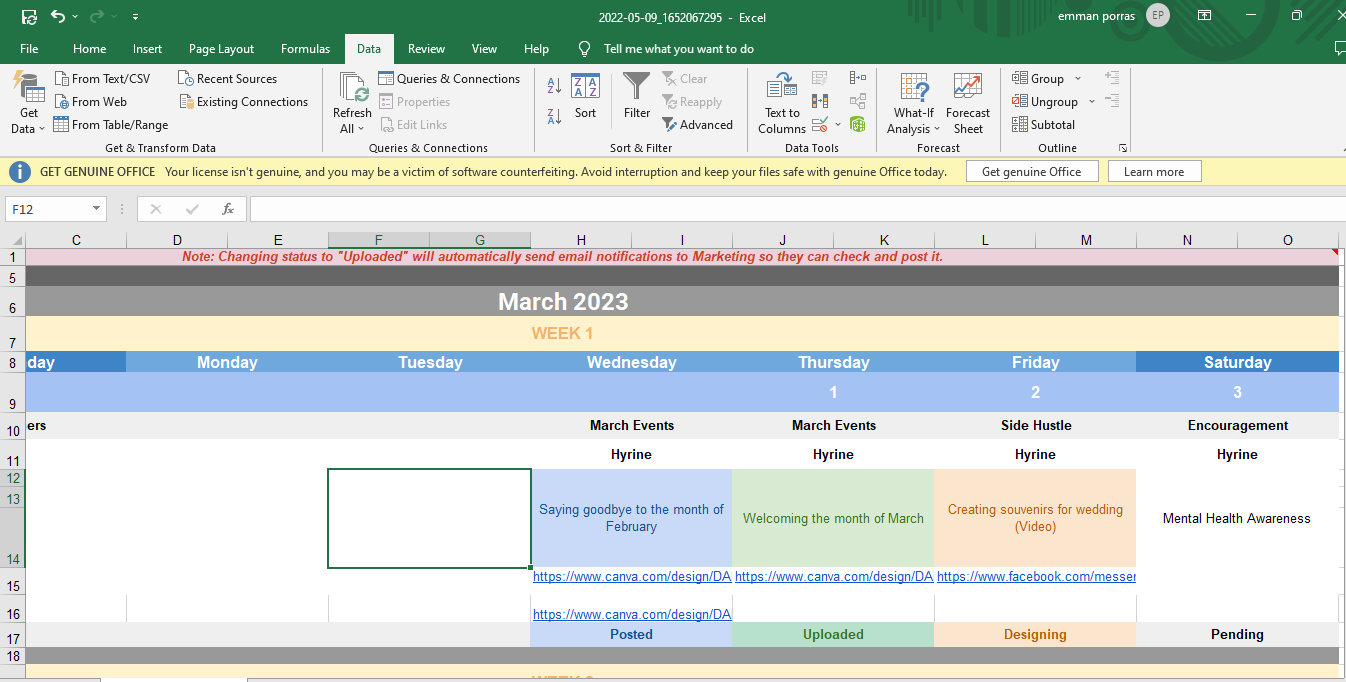
Task: Click the Get genuine Office button
Action: [1031, 171]
